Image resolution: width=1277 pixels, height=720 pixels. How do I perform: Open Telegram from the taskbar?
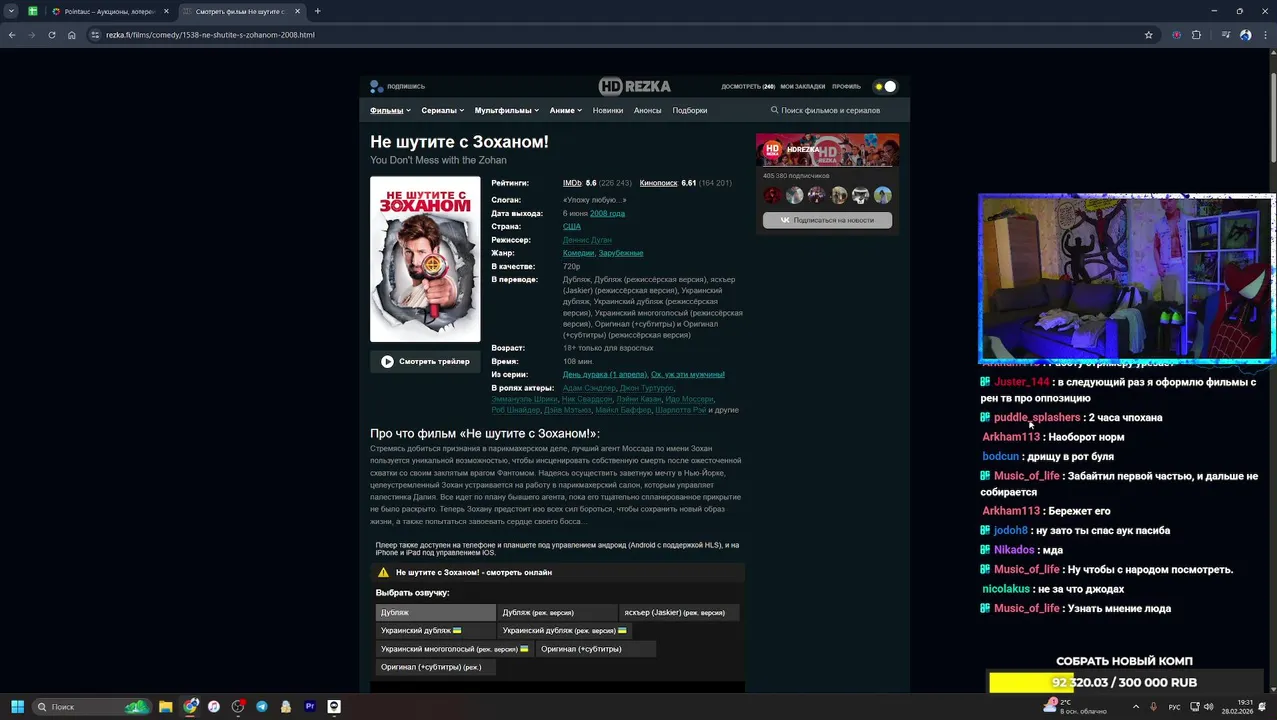coord(262,707)
